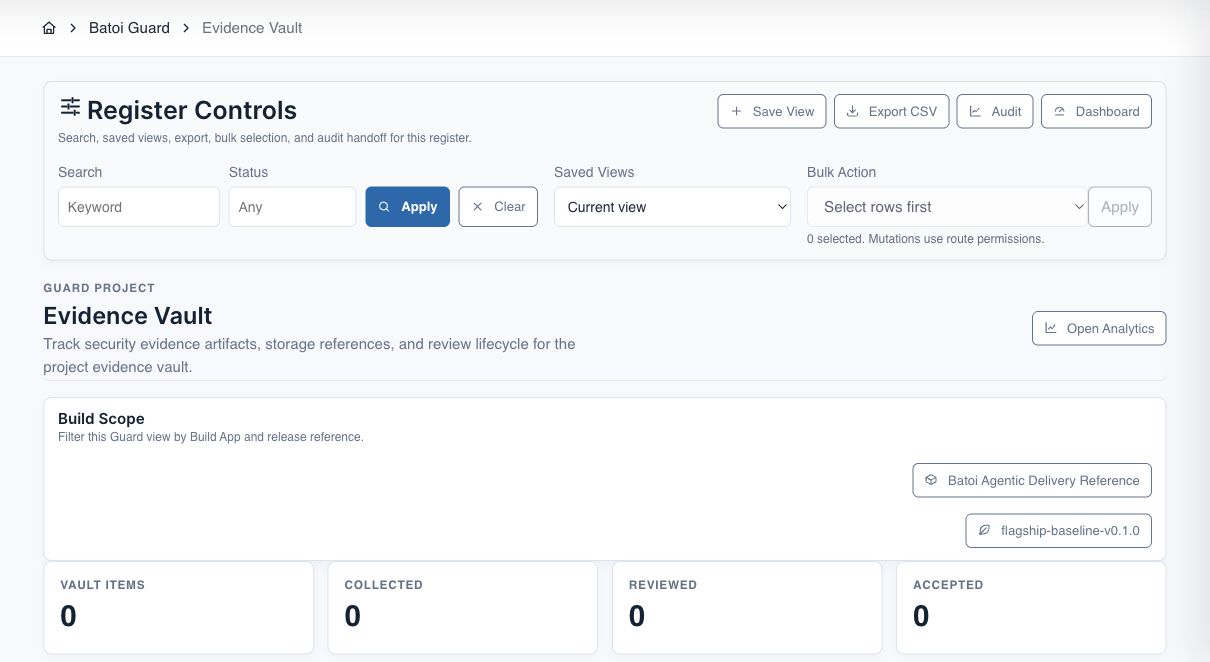Click the X icon in Clear button
Viewport: 1210px width, 662px height.
point(477,207)
